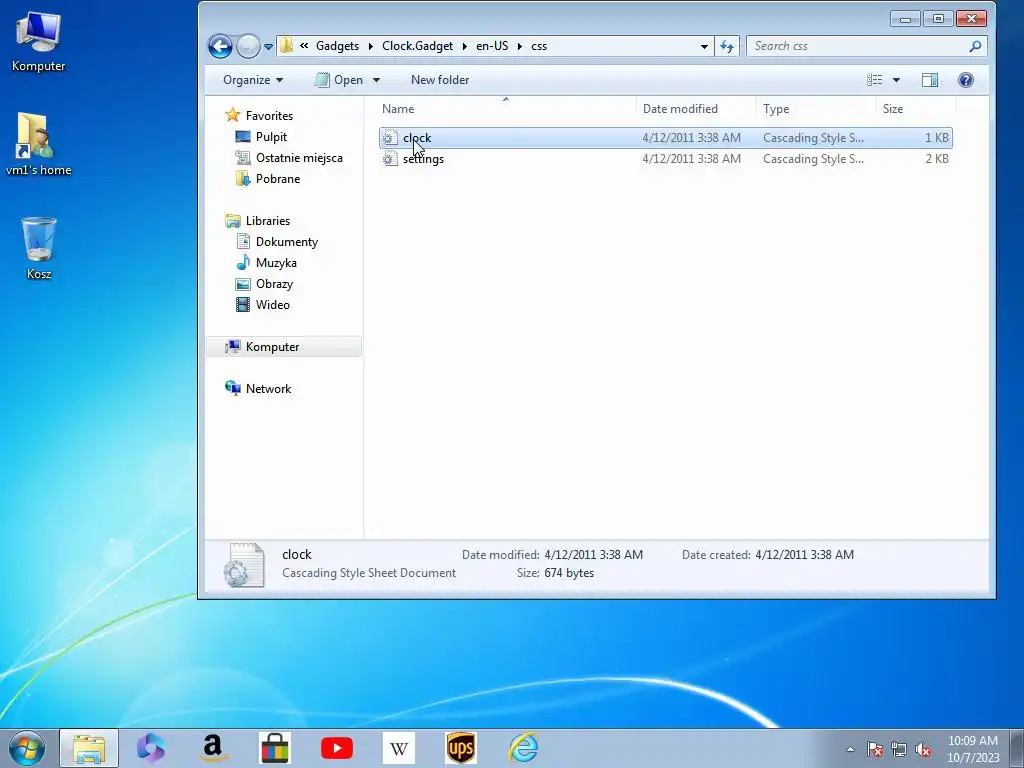Select Network in navigation pane
This screenshot has height=768, width=1024.
[268, 389]
